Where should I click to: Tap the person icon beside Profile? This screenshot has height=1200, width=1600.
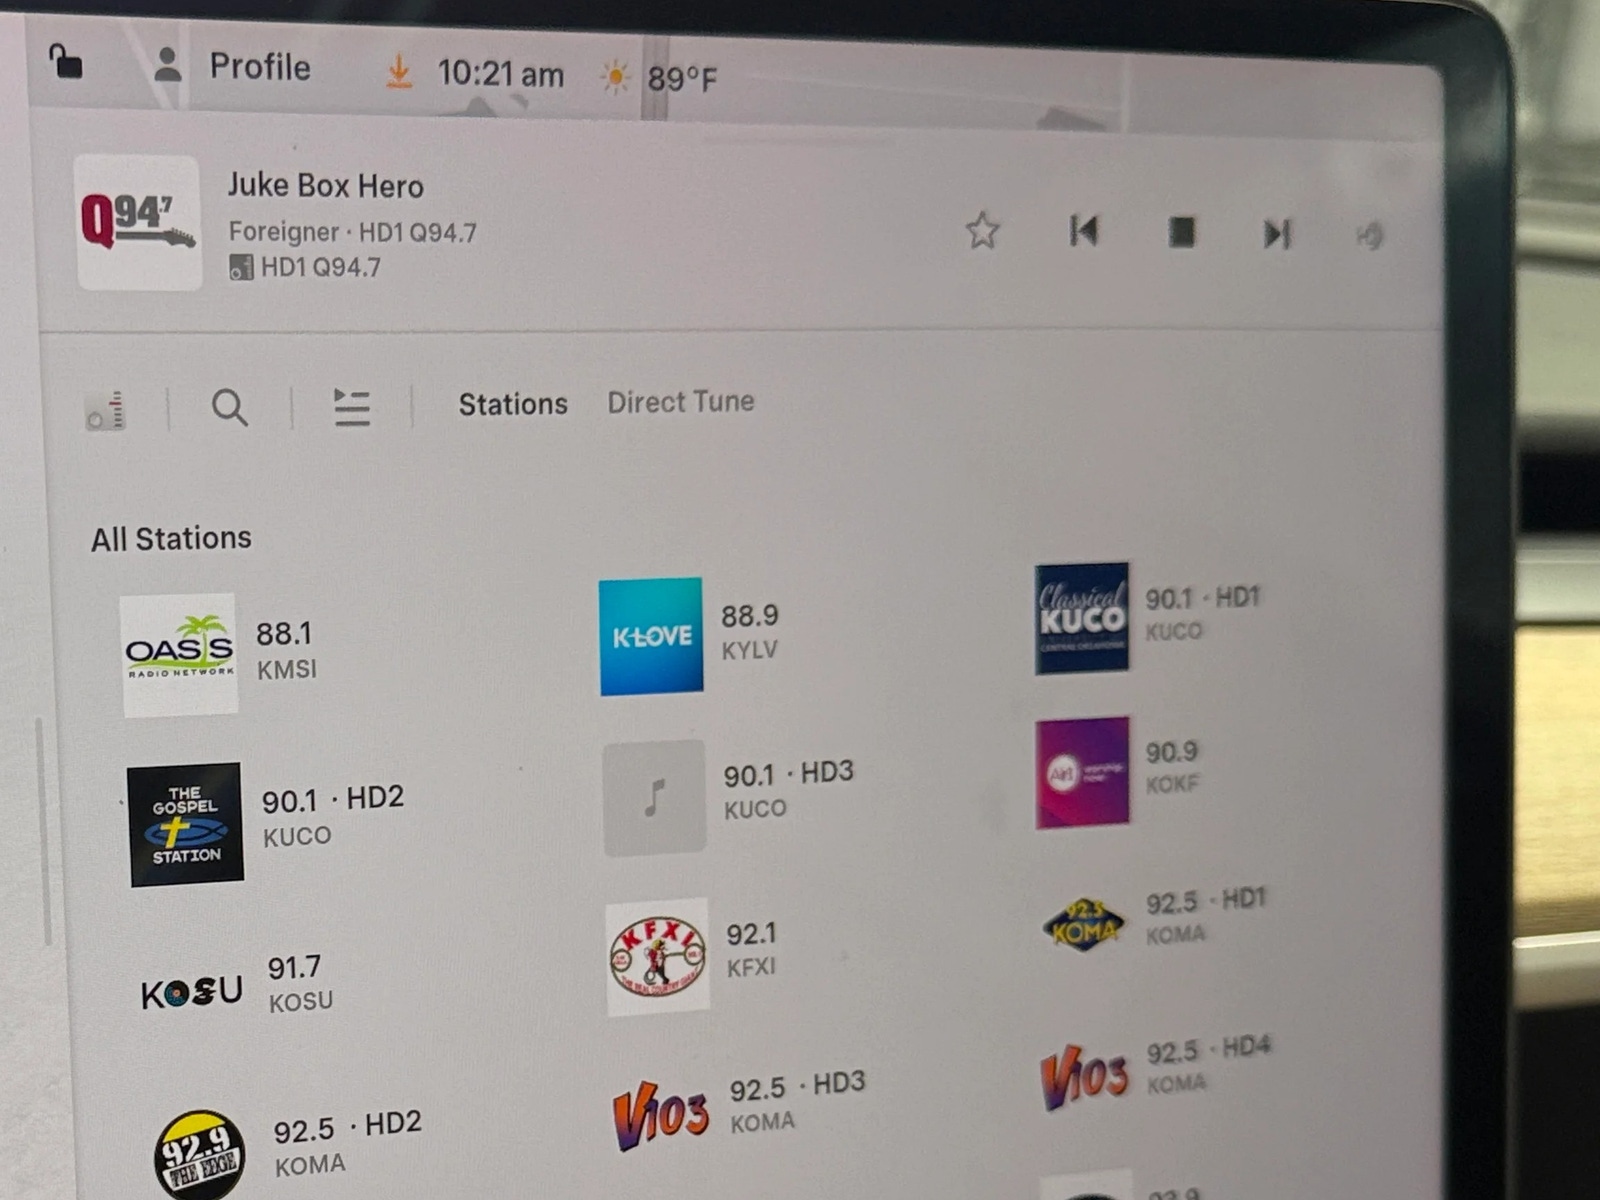tap(167, 65)
